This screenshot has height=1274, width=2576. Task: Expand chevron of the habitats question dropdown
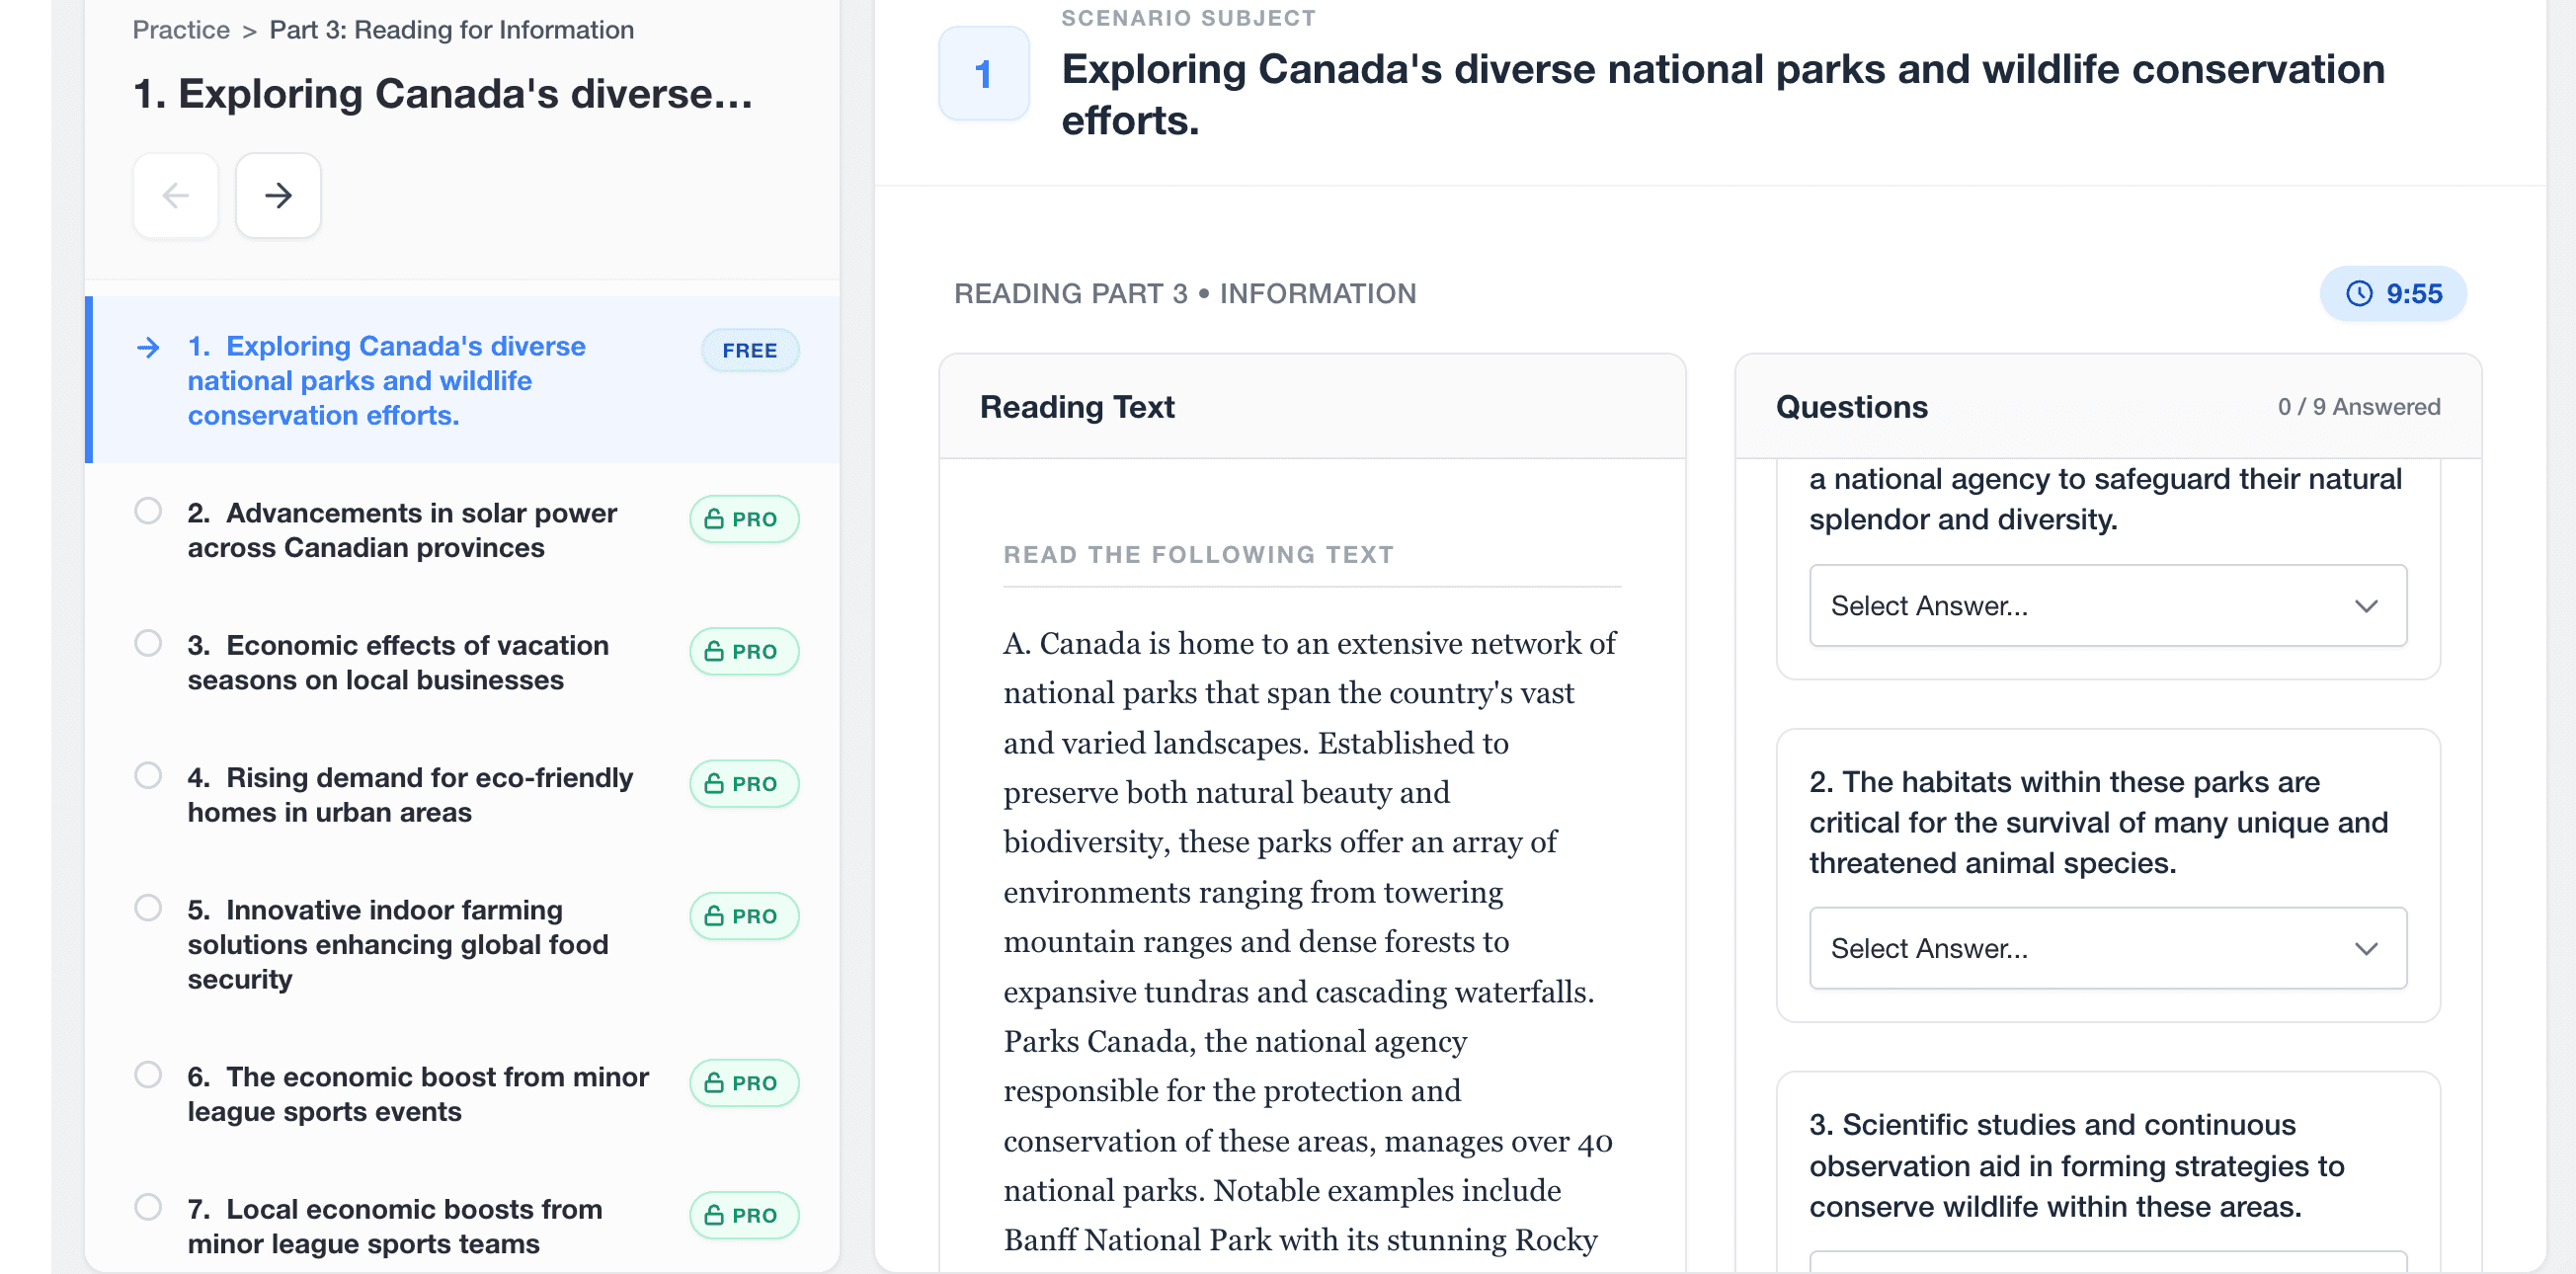(2365, 948)
